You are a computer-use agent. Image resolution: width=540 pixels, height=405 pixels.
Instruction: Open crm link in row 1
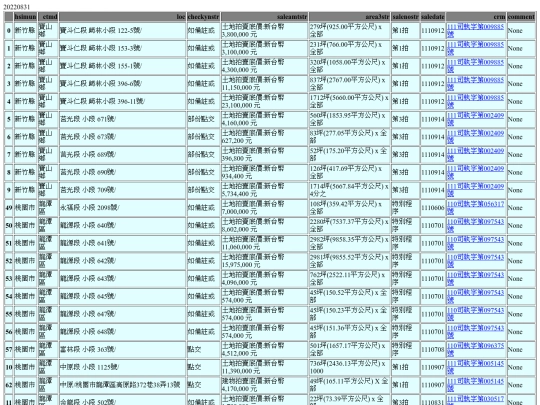(475, 48)
